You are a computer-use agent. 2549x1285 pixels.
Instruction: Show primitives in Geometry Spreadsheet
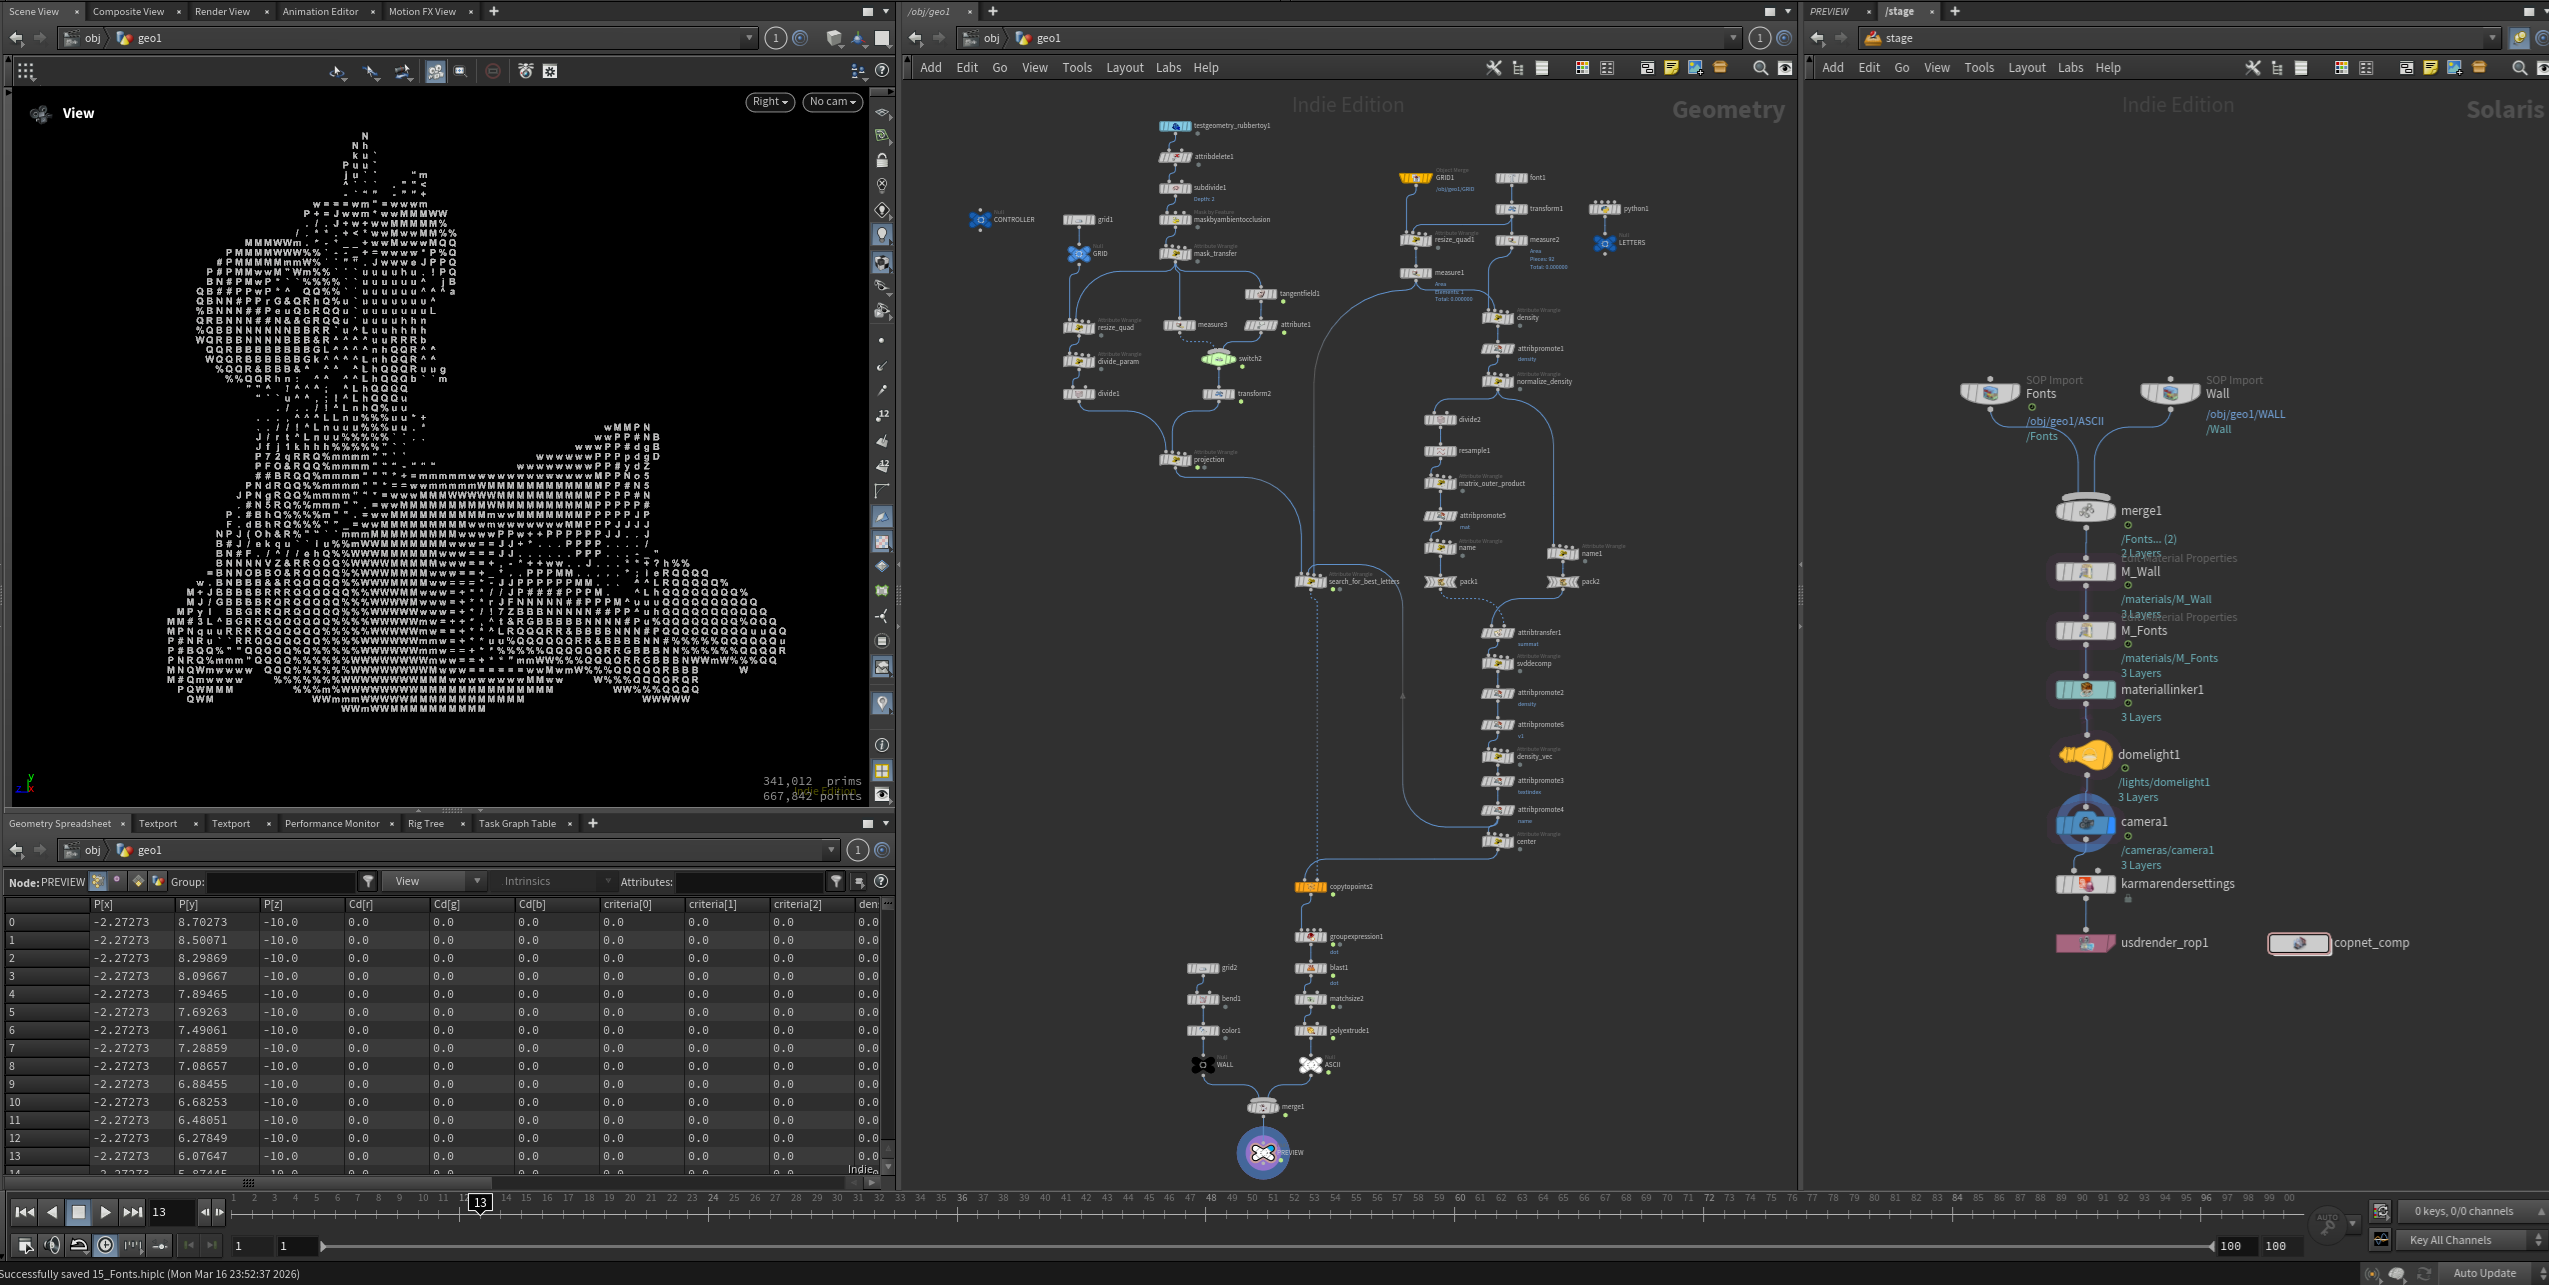(138, 881)
